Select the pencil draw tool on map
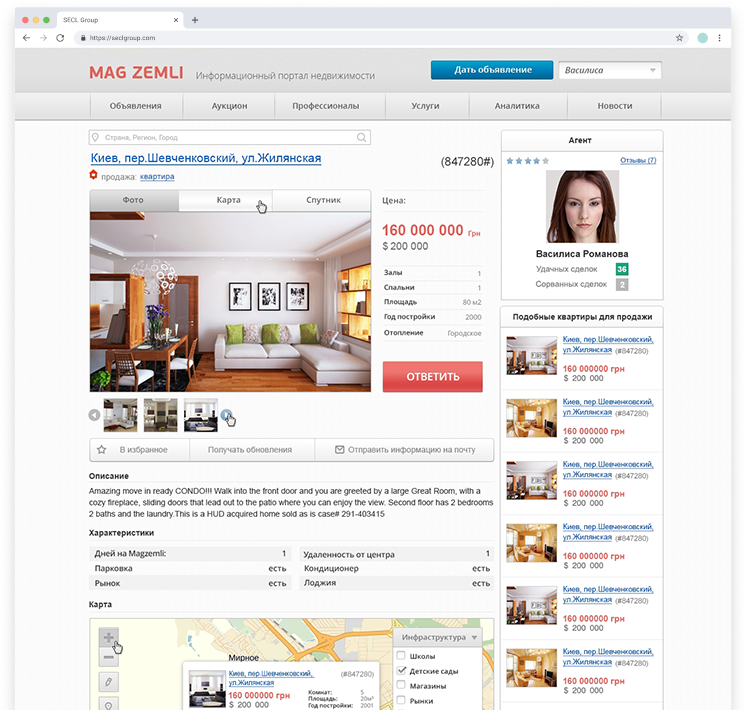746x710 pixels. tap(108, 682)
